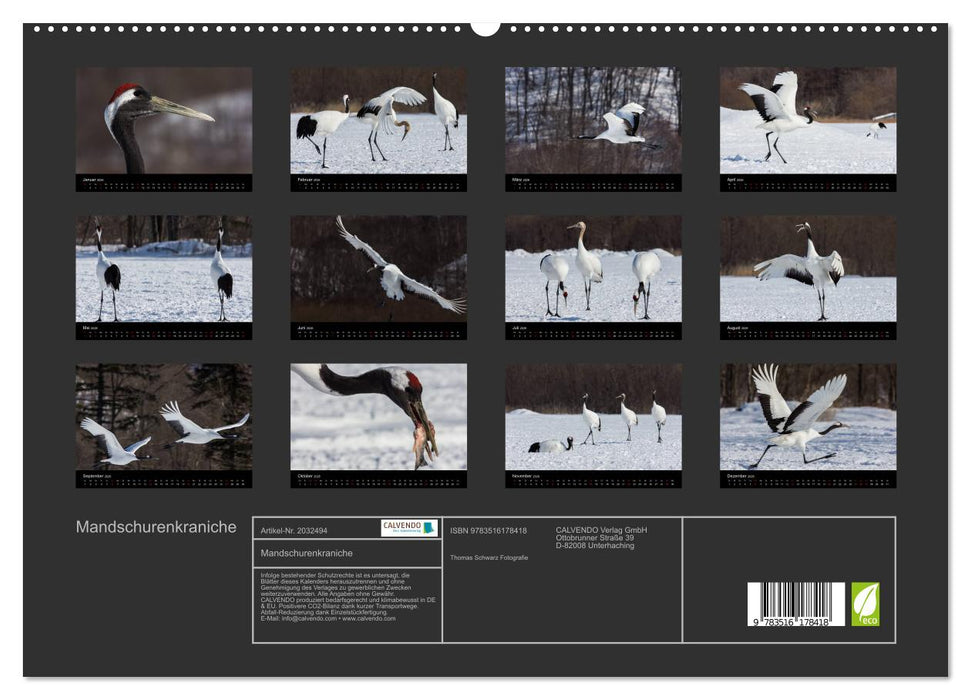
Task: Select the October crane eating fish photo
Action: 378,417
